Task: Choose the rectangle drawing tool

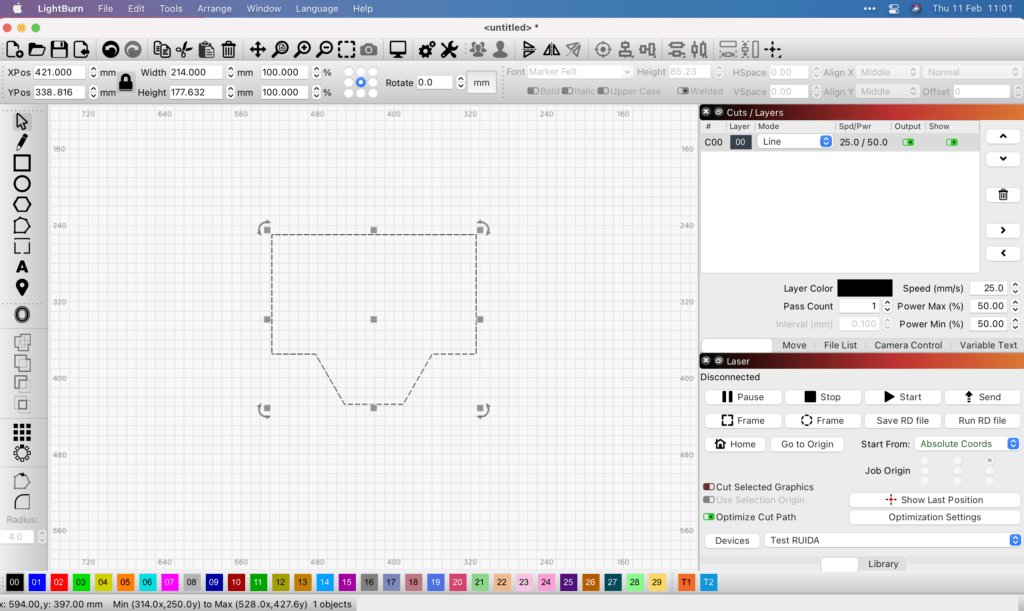Action: [22, 163]
